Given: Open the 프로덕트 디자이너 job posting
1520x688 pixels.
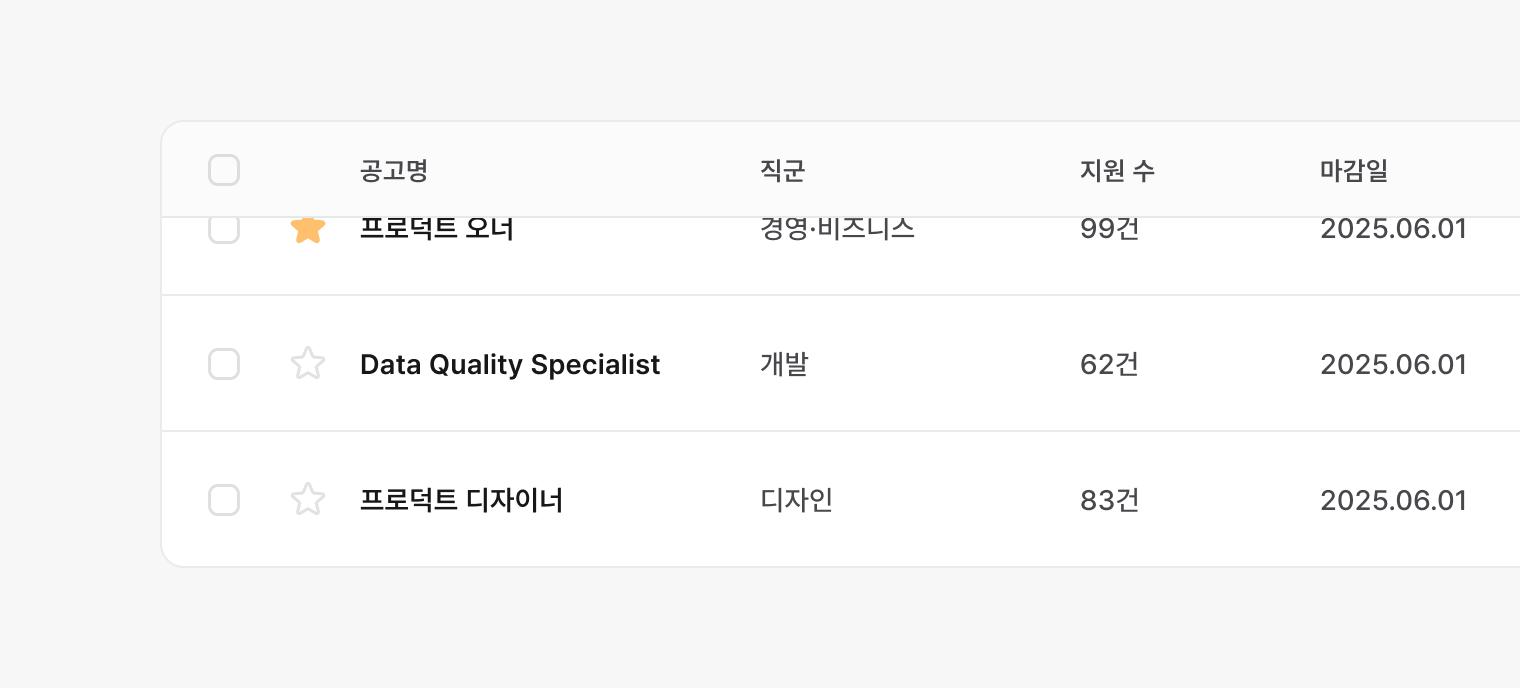Looking at the screenshot, I should pyautogui.click(x=461, y=500).
